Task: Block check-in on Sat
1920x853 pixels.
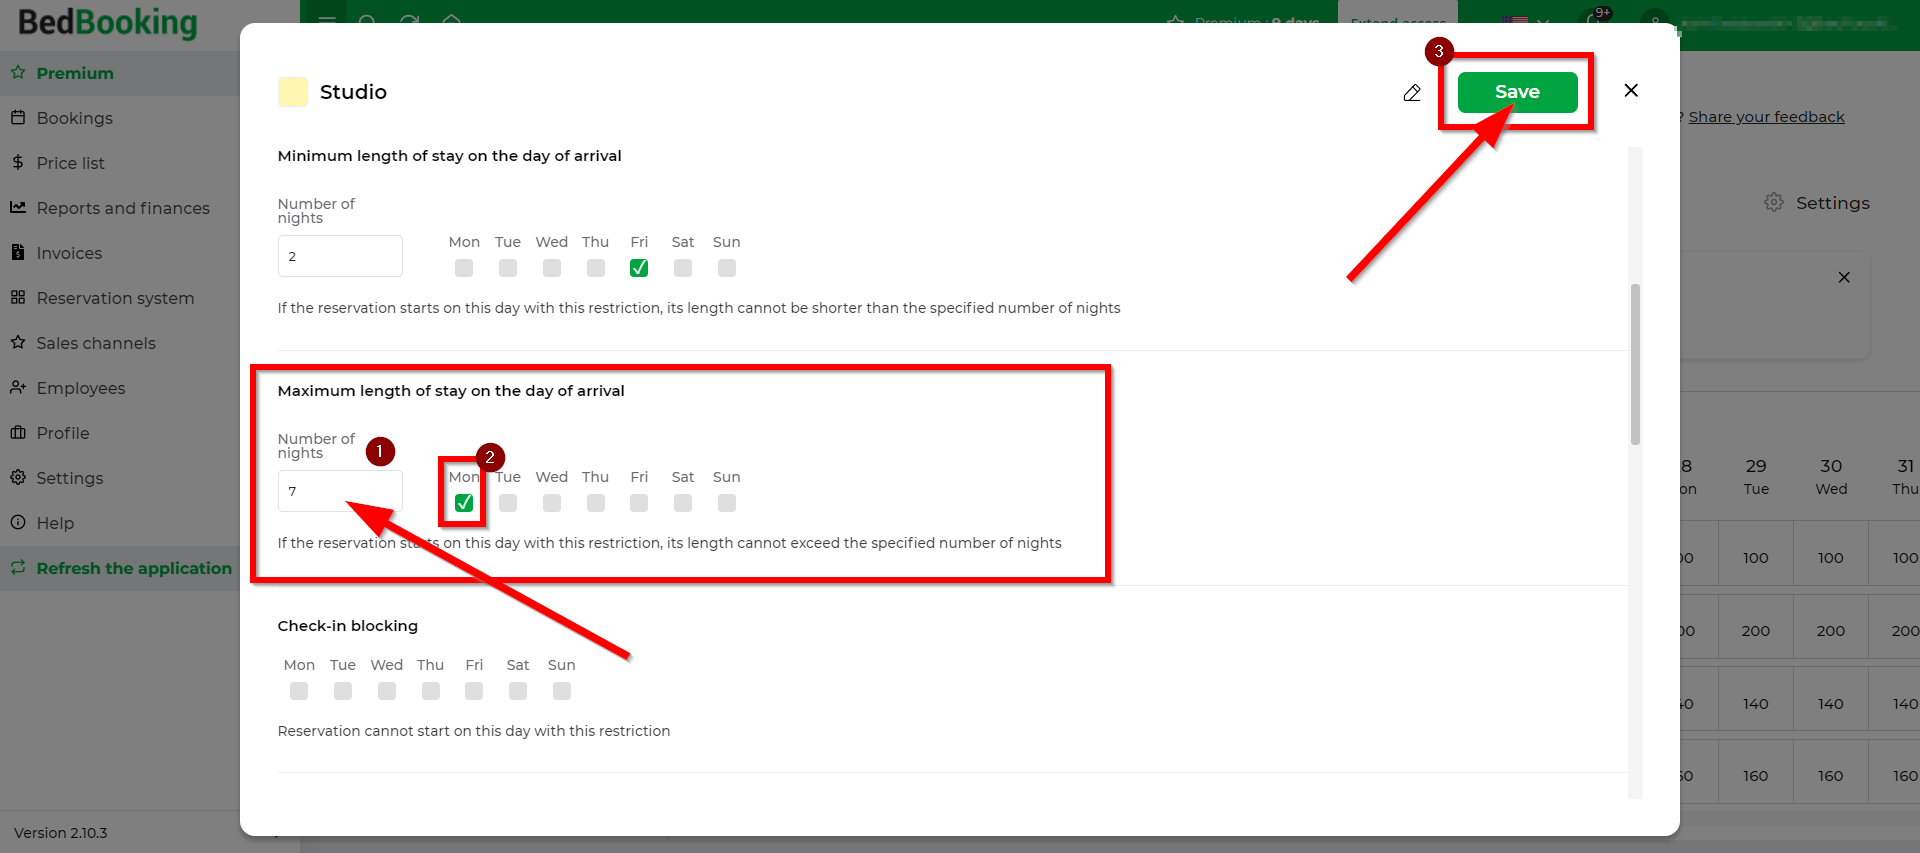Action: tap(518, 691)
